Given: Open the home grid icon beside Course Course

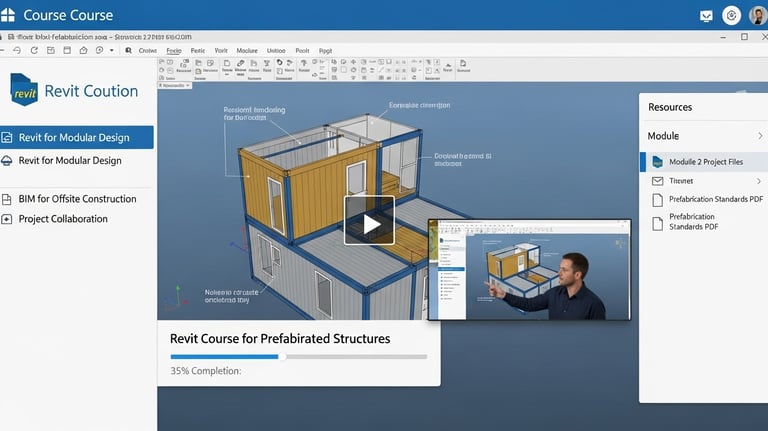Looking at the screenshot, I should [7, 15].
